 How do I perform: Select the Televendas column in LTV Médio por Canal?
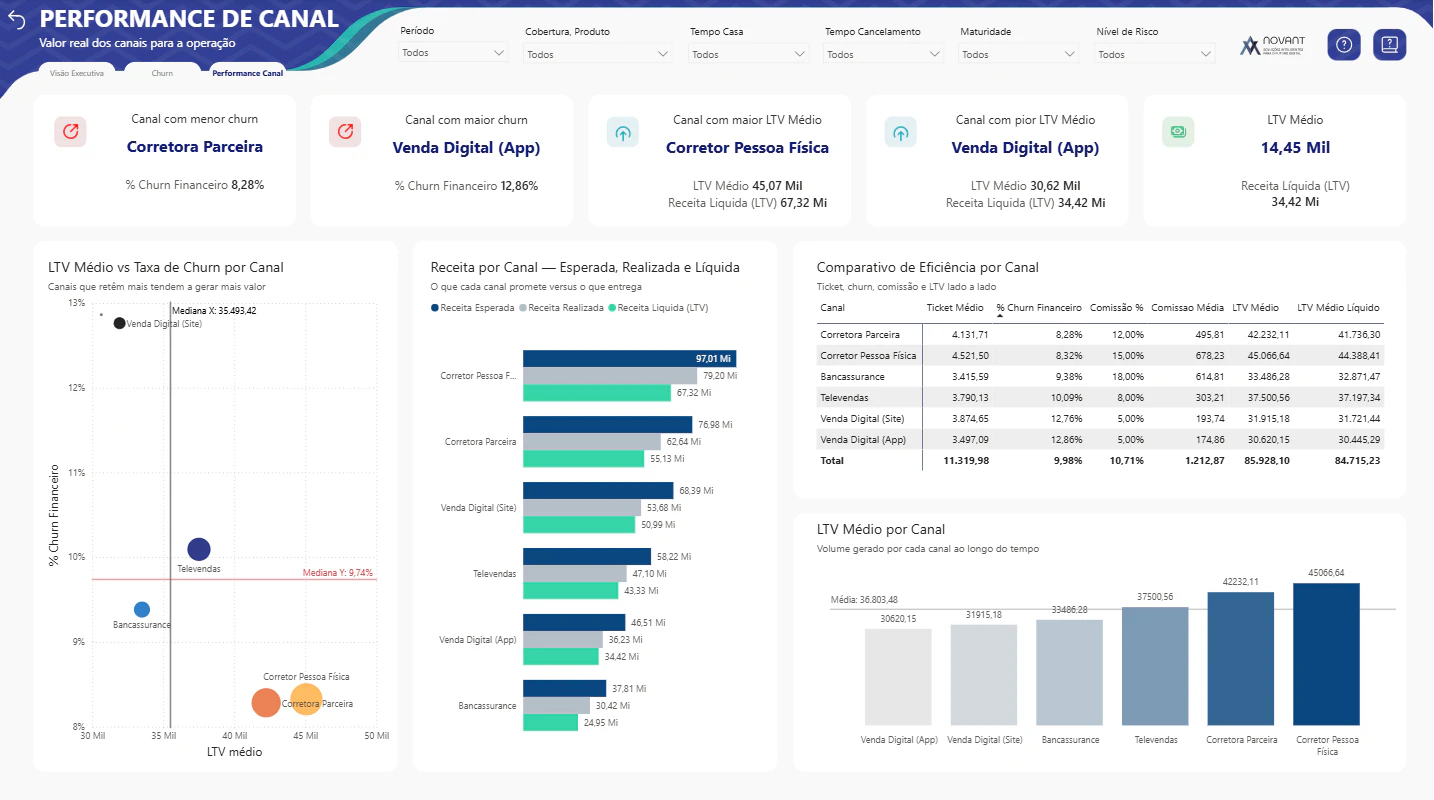[1155, 666]
